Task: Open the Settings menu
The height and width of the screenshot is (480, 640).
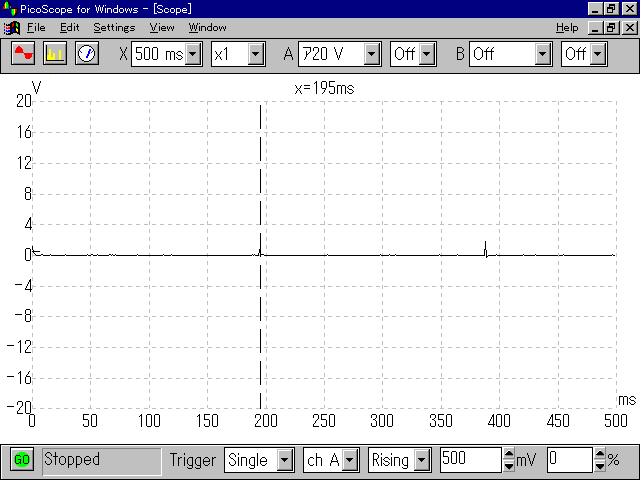Action: coord(114,28)
